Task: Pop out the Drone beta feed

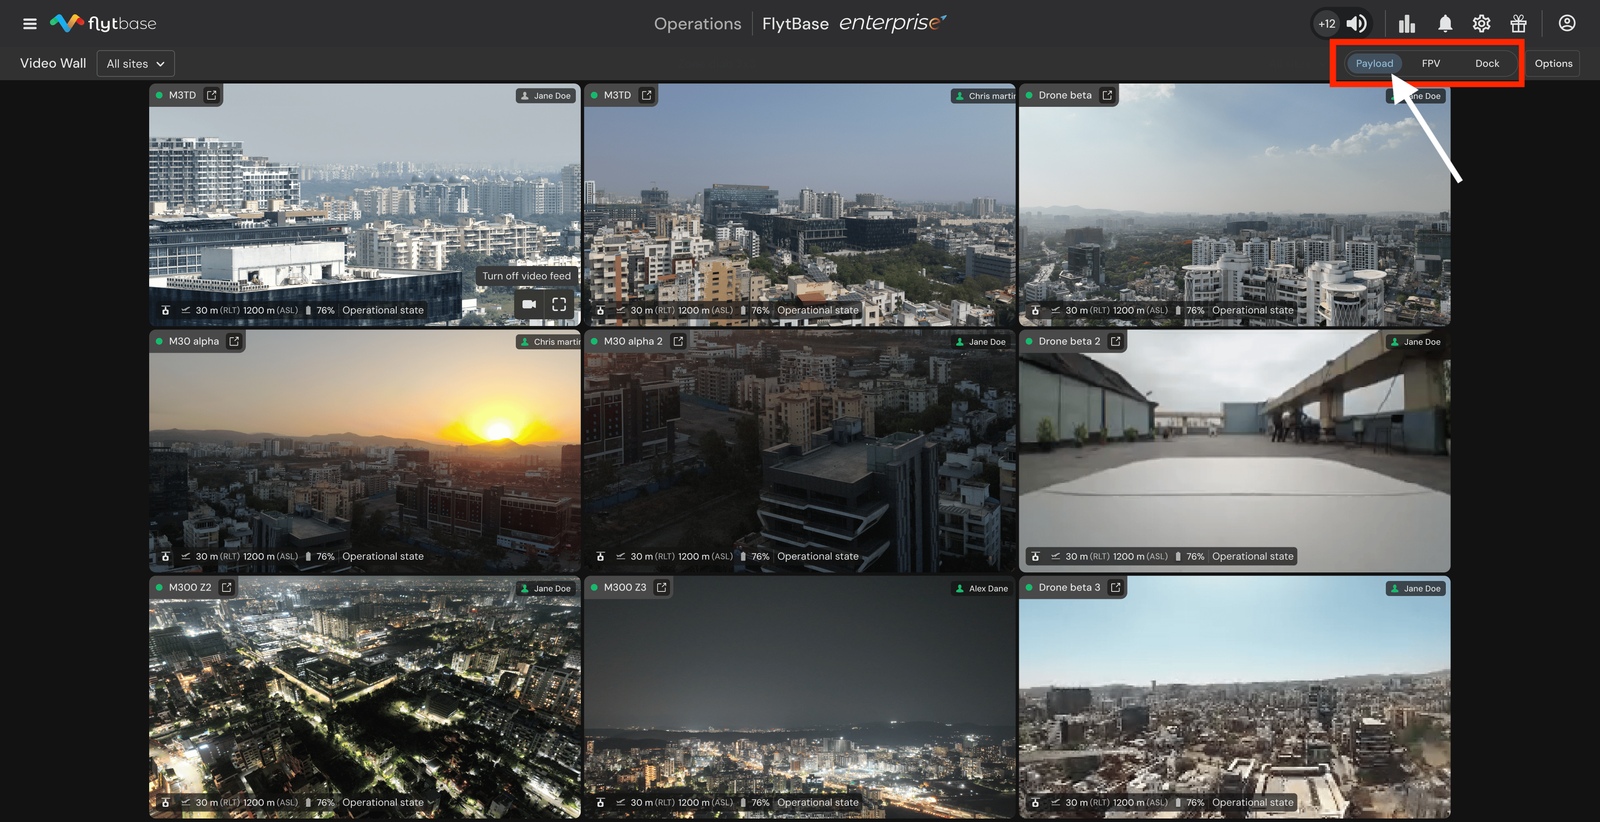Action: click(x=1107, y=95)
